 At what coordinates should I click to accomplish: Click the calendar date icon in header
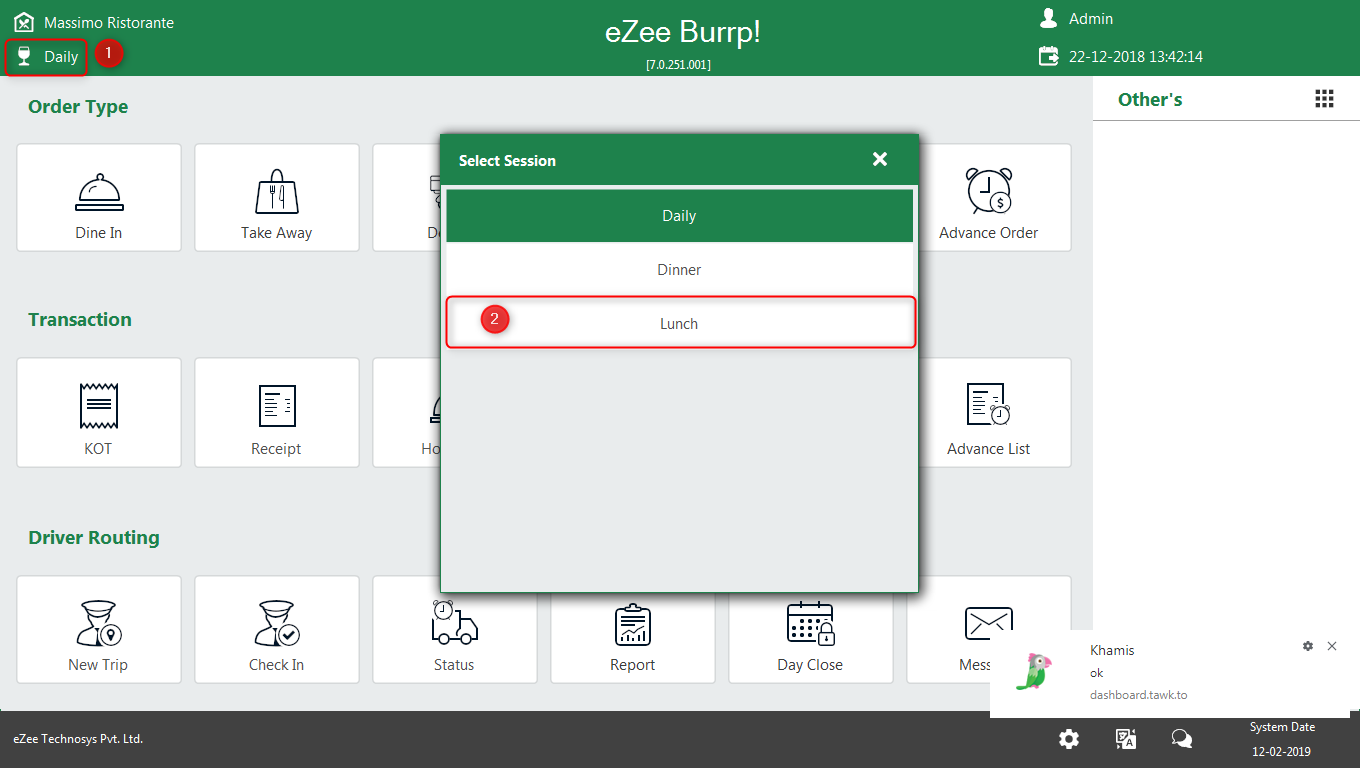pos(1048,56)
